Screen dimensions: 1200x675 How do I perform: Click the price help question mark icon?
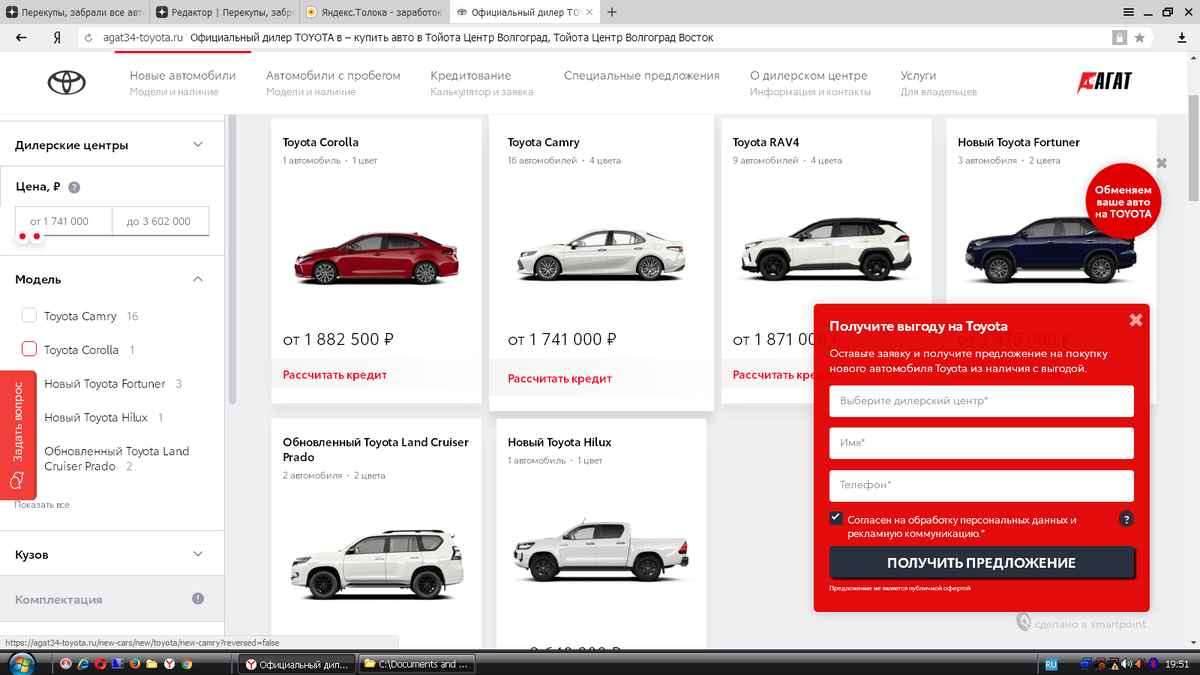click(74, 187)
